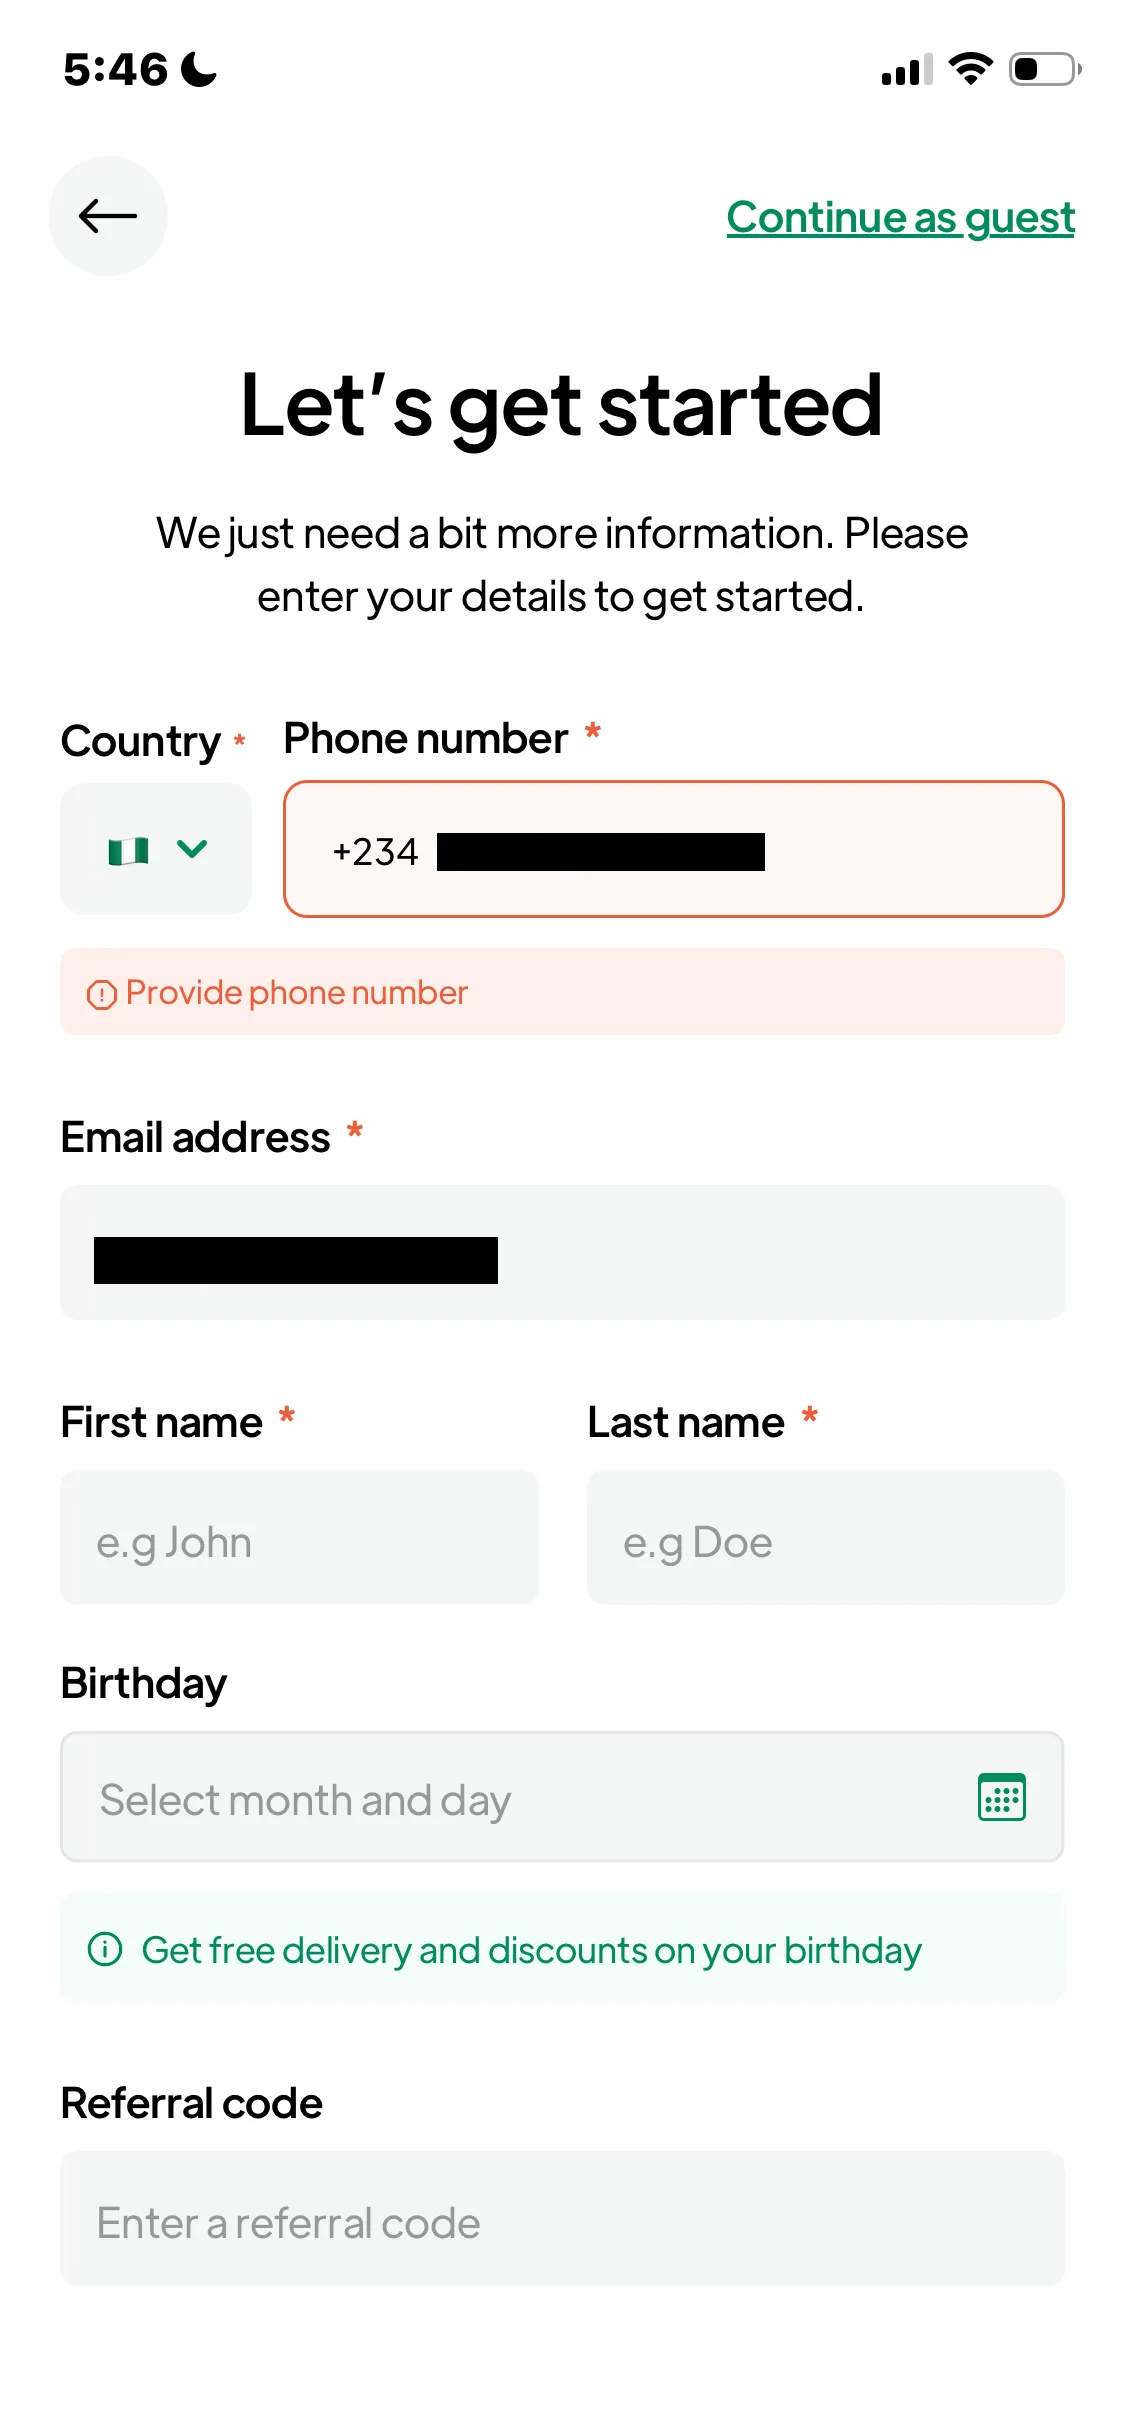Tap the Last name field
Screen dimensions: 1125x2436
tap(826, 1537)
